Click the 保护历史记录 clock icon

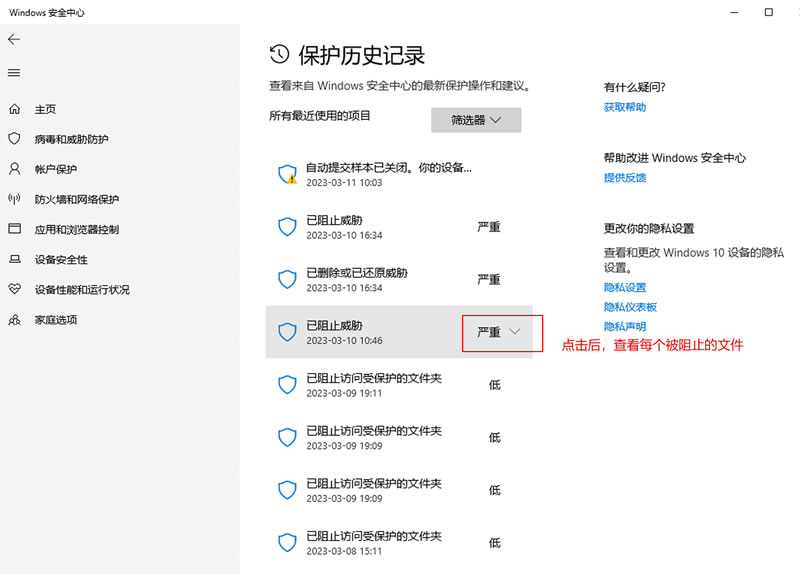[x=280, y=54]
